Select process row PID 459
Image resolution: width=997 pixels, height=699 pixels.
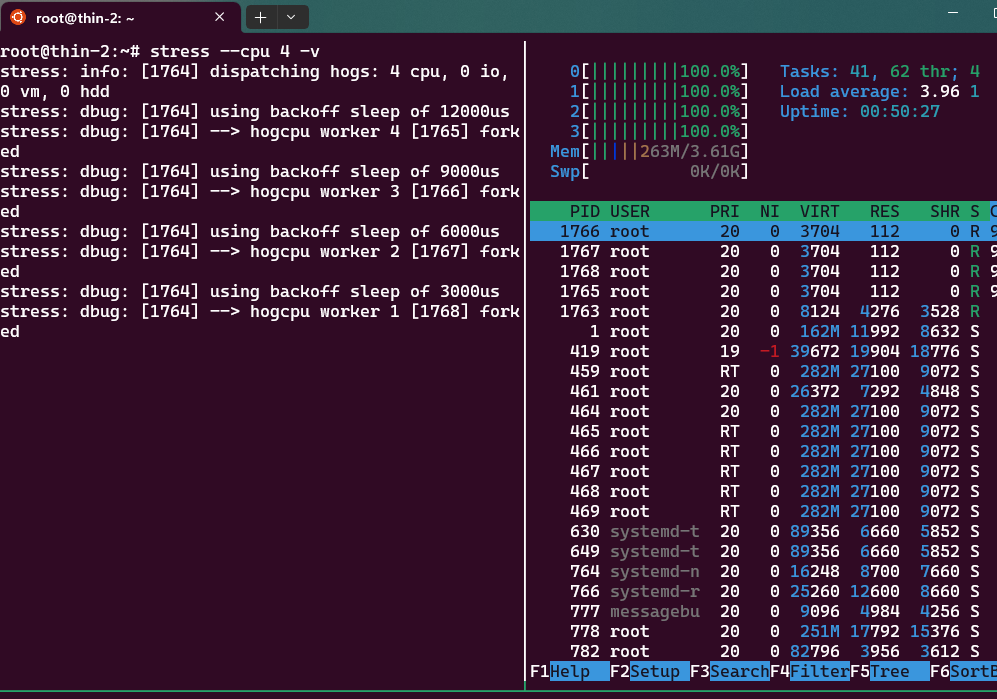tap(763, 371)
